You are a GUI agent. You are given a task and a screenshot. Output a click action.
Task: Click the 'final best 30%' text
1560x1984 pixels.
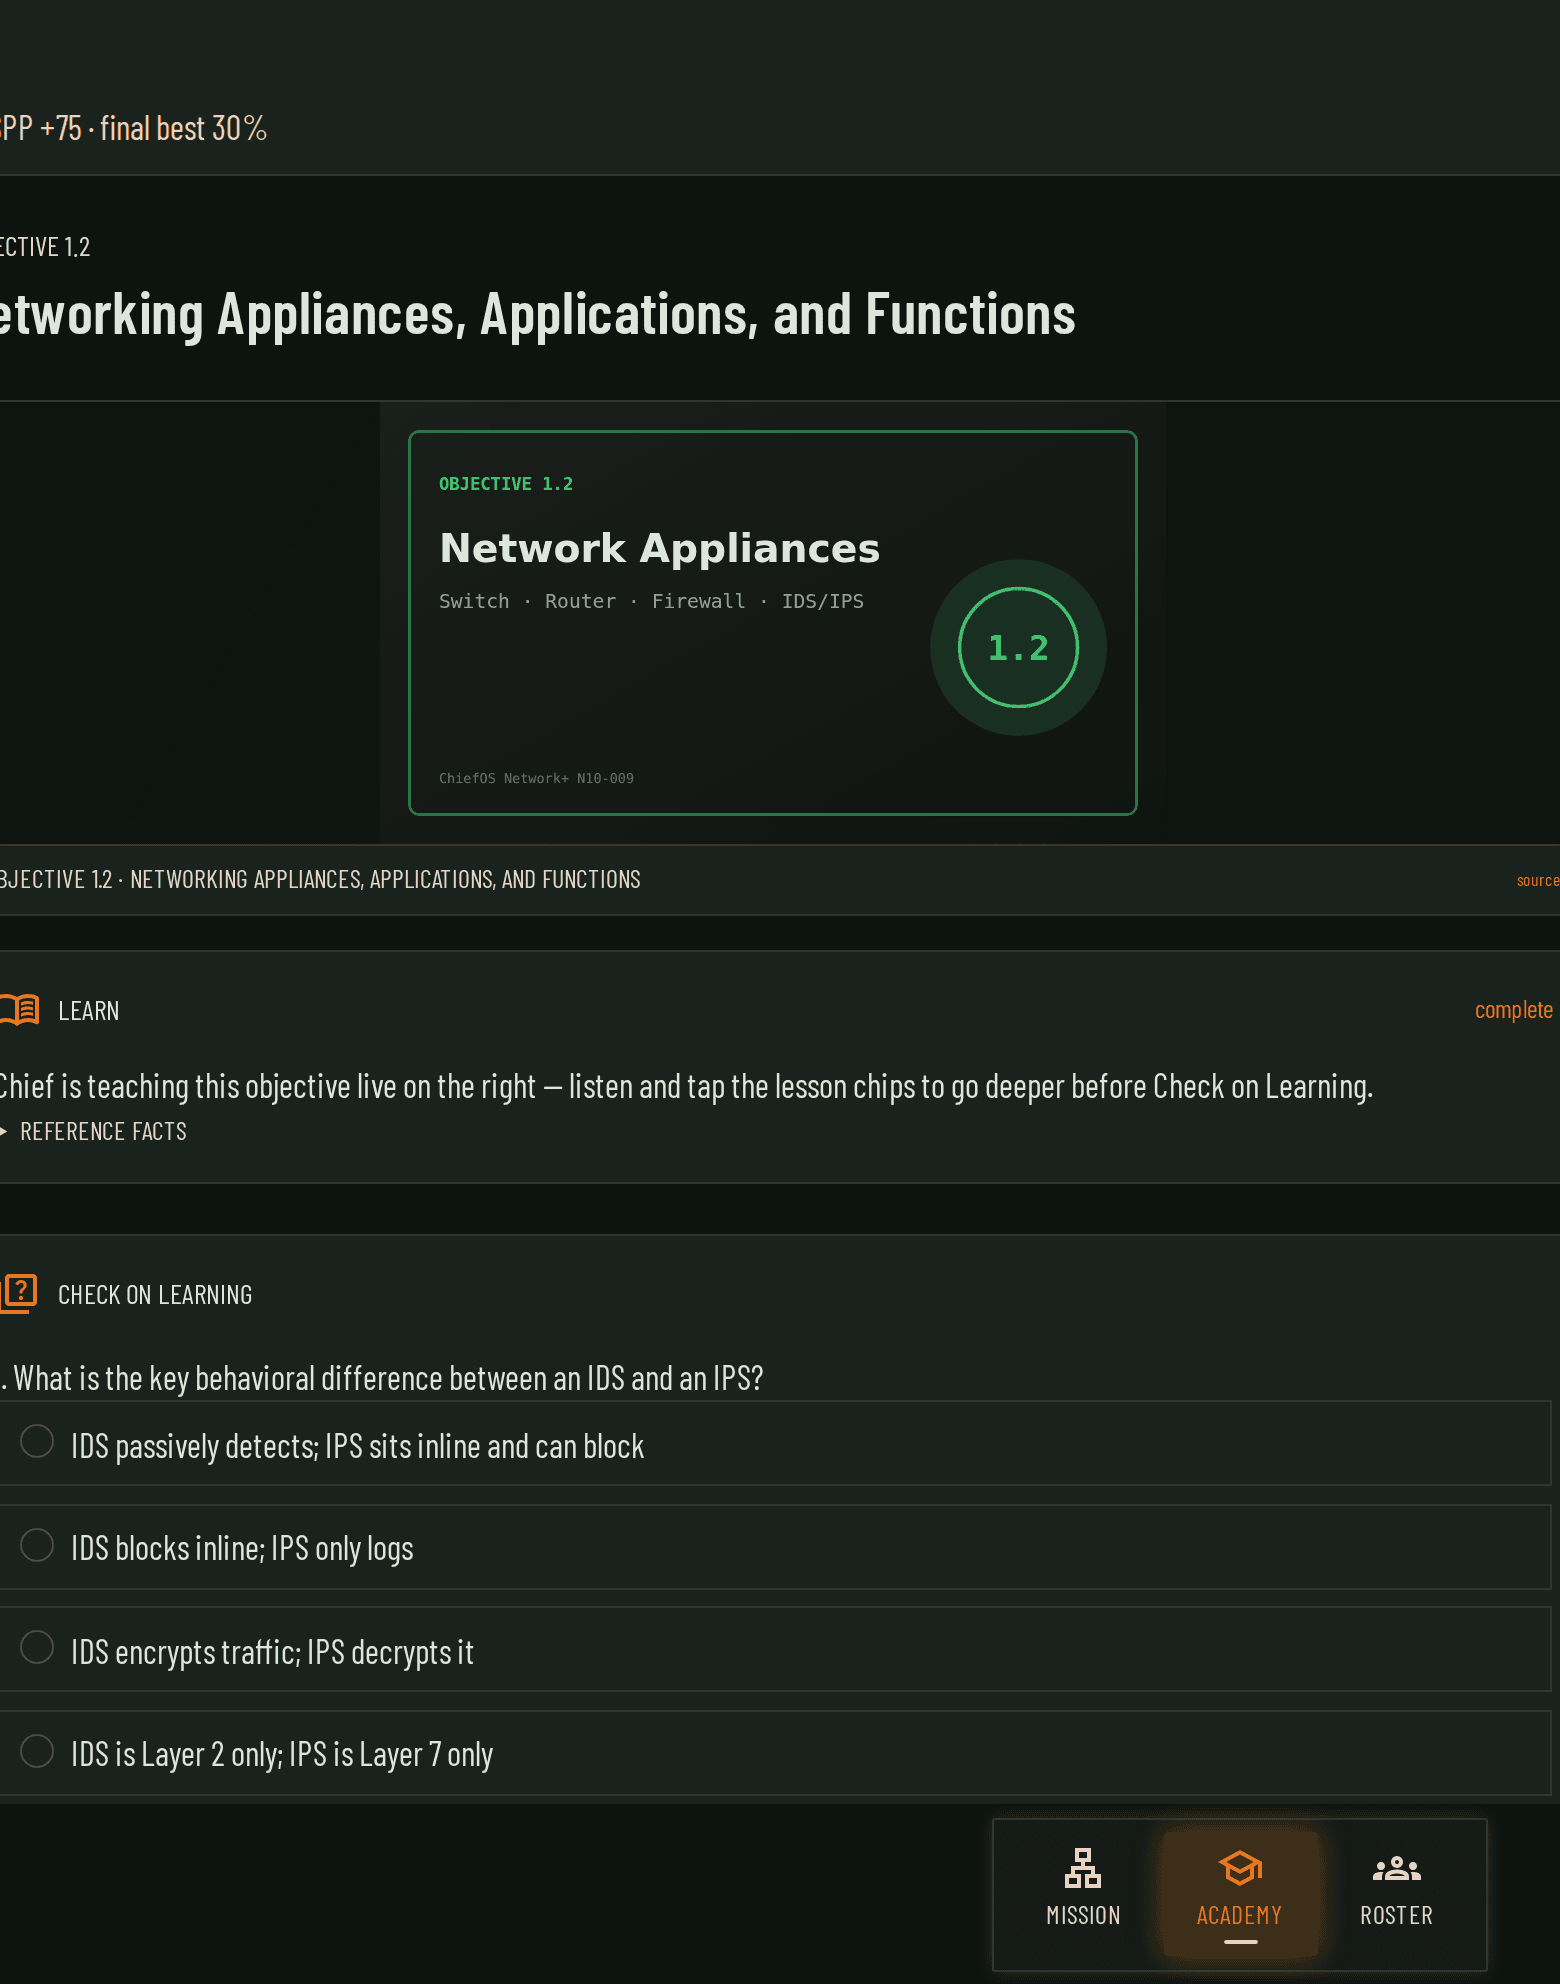(184, 128)
